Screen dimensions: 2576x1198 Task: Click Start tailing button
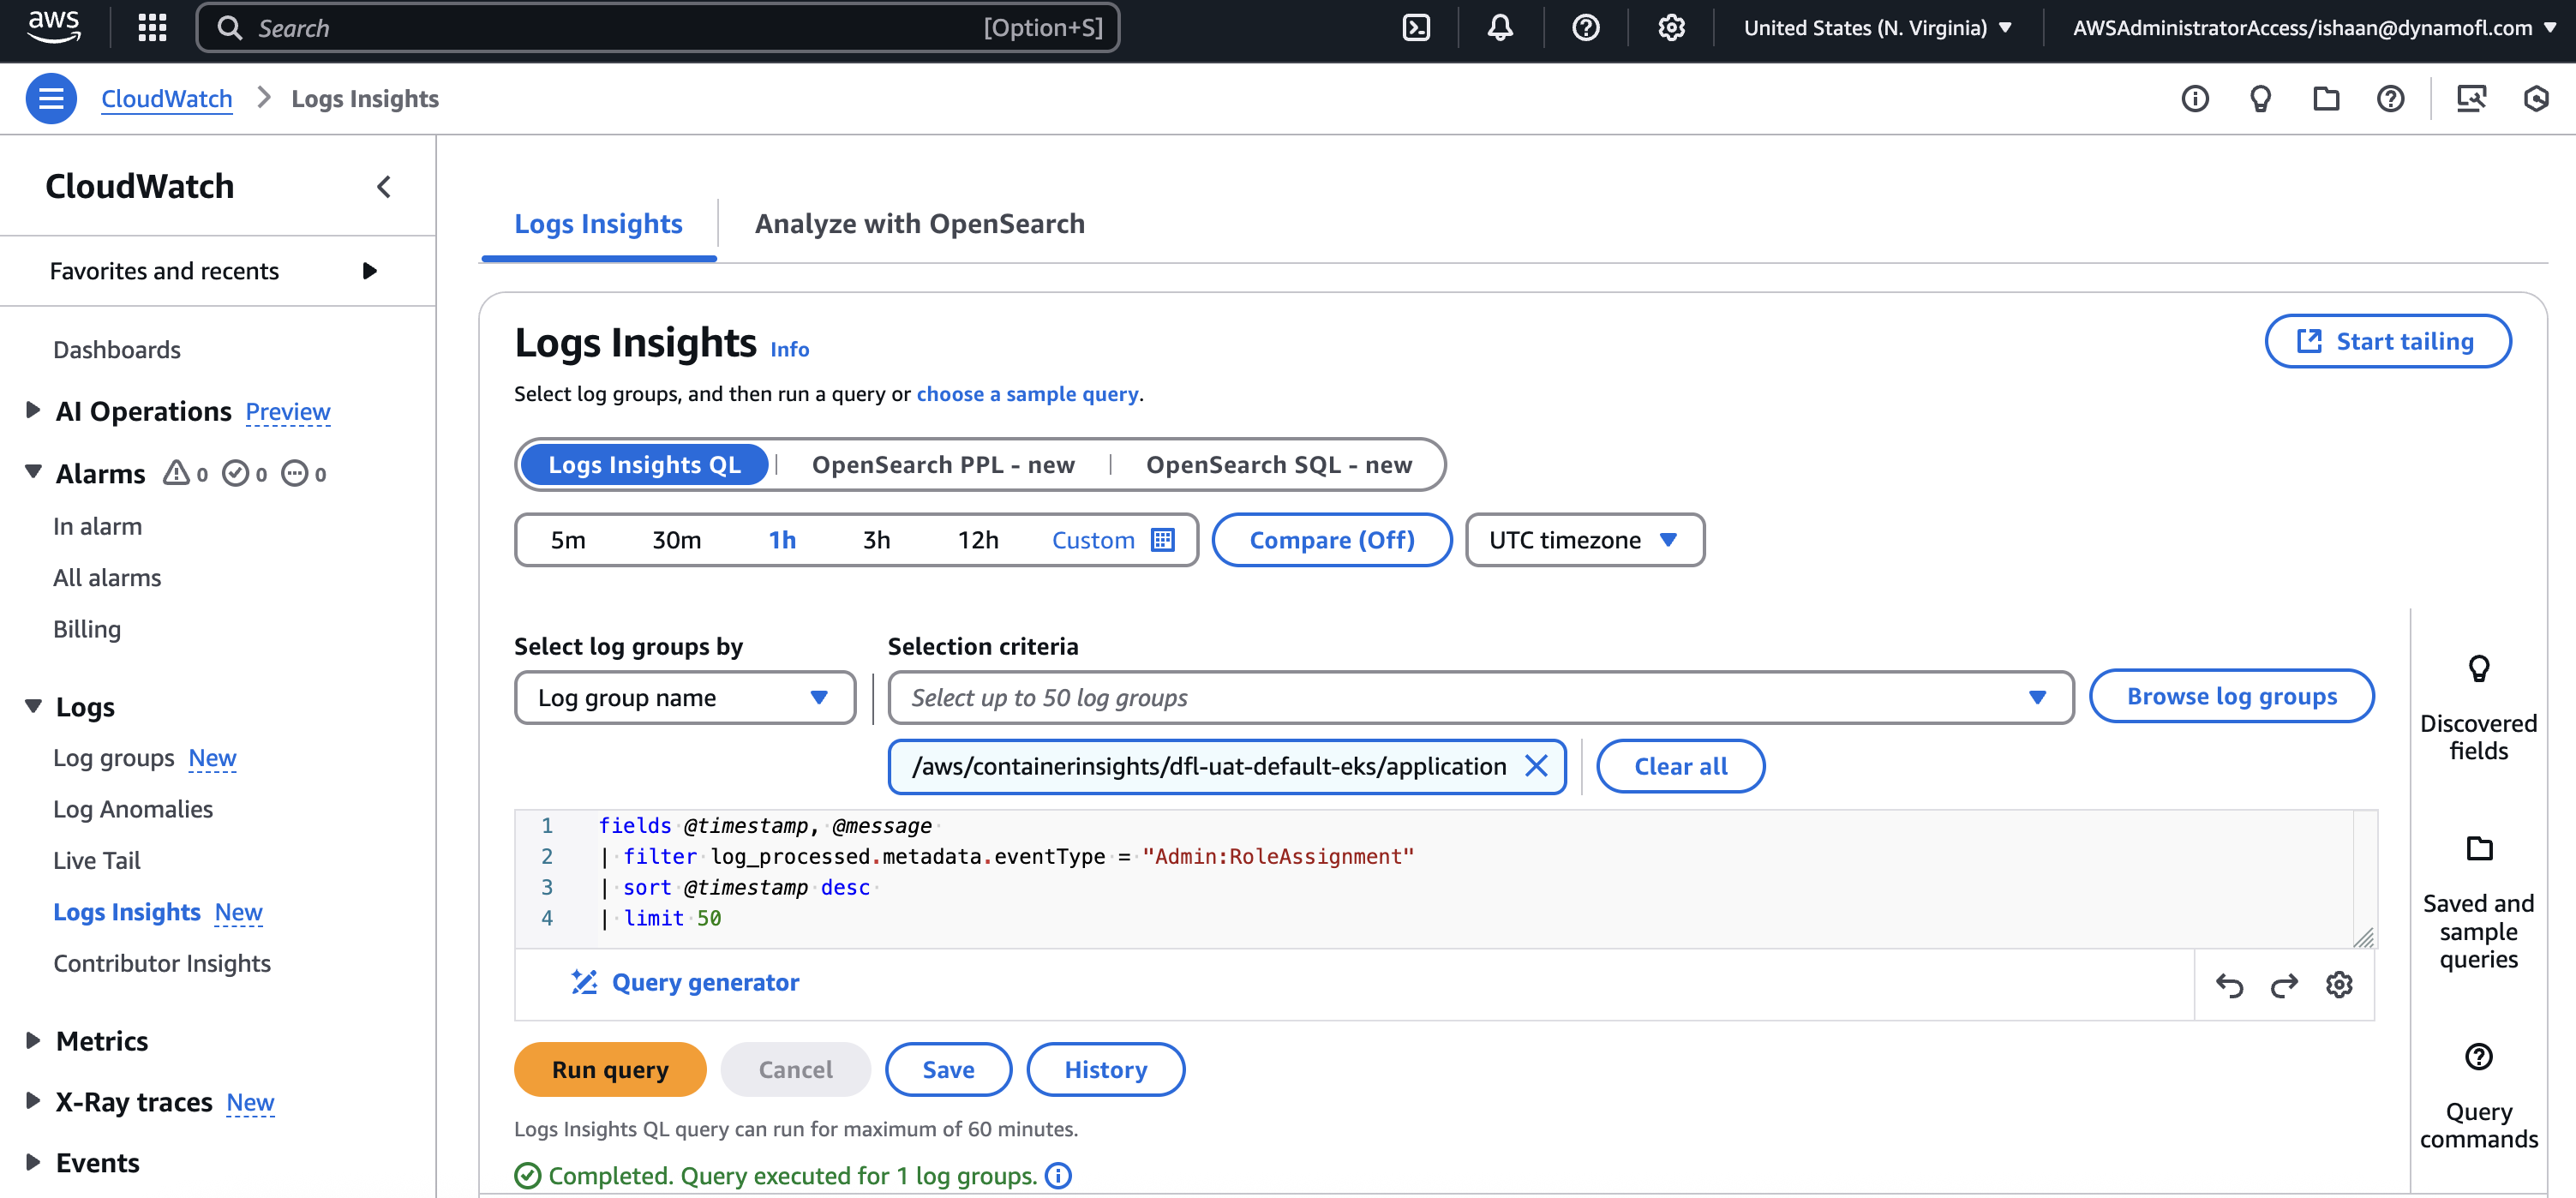tap(2387, 342)
